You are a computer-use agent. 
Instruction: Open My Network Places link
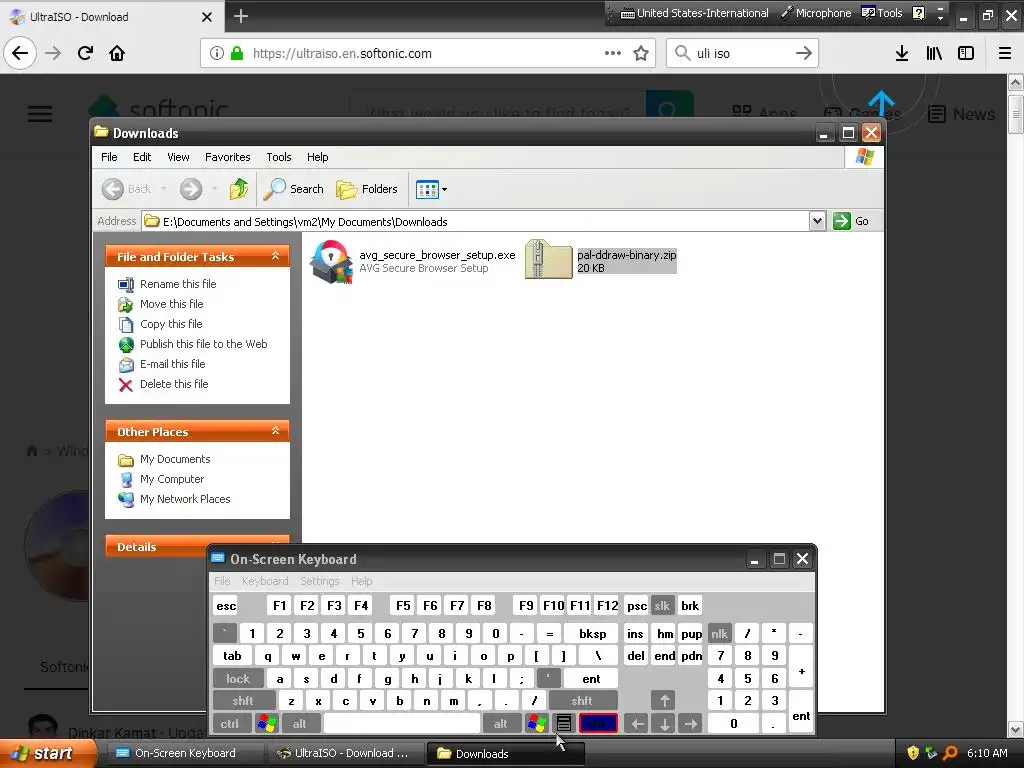pos(185,499)
